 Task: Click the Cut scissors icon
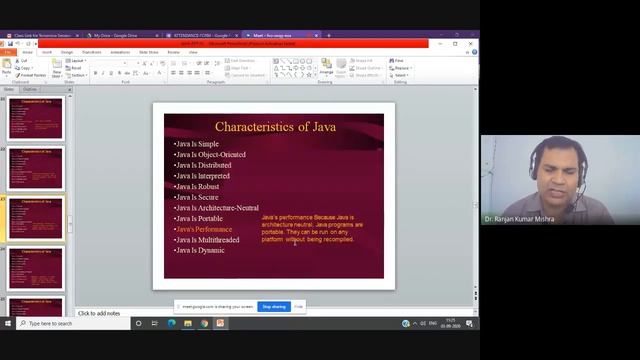[18, 61]
